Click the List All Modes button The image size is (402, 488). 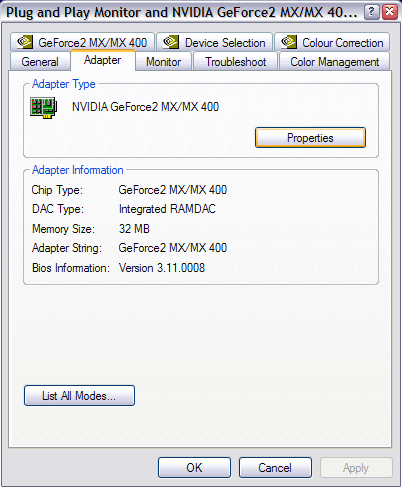pos(79,396)
